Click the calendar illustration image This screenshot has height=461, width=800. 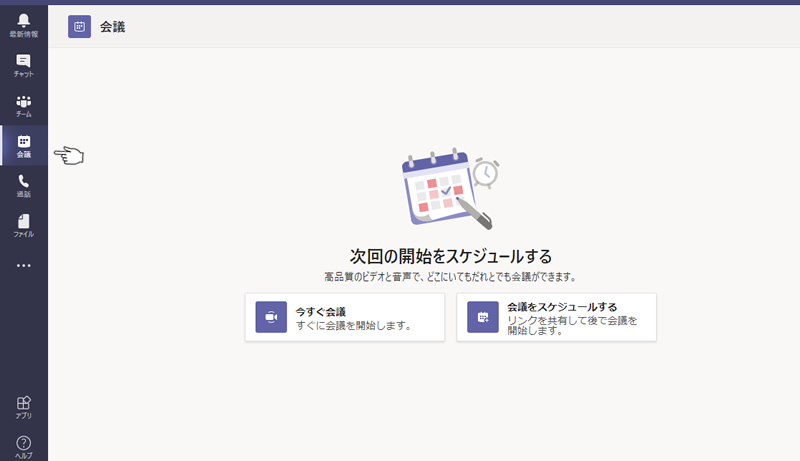click(x=451, y=189)
